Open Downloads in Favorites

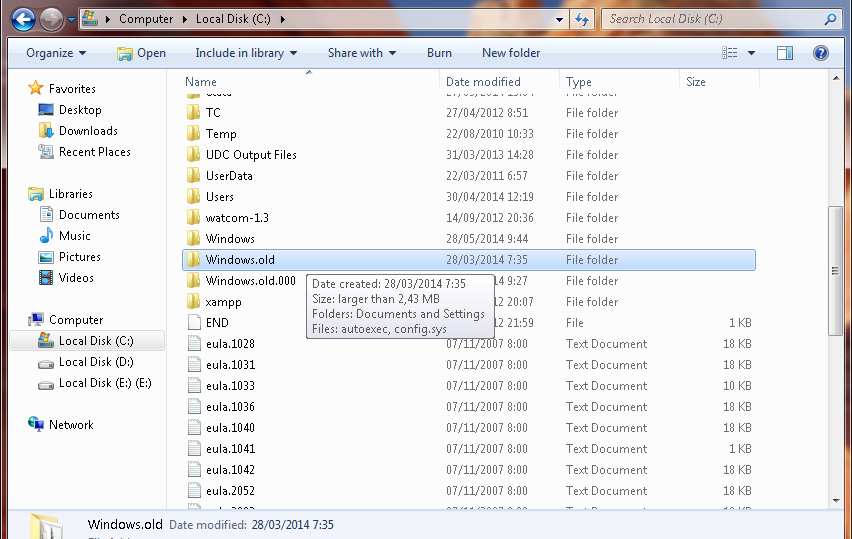point(88,131)
